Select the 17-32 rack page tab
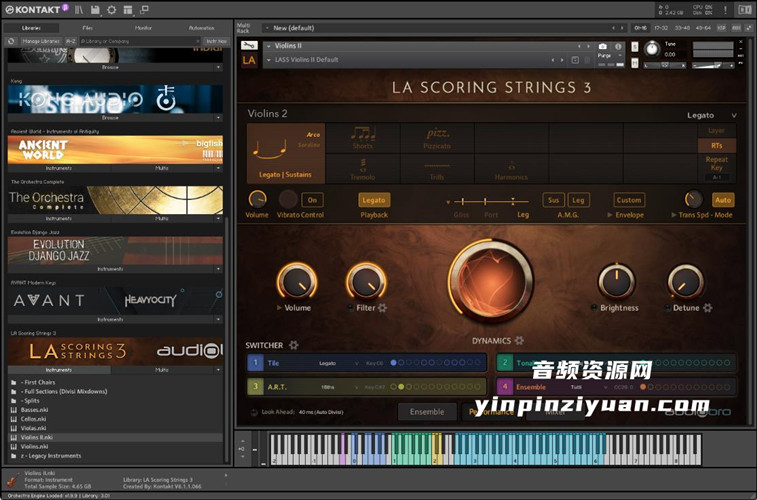The width and height of the screenshot is (757, 500). coord(661,28)
